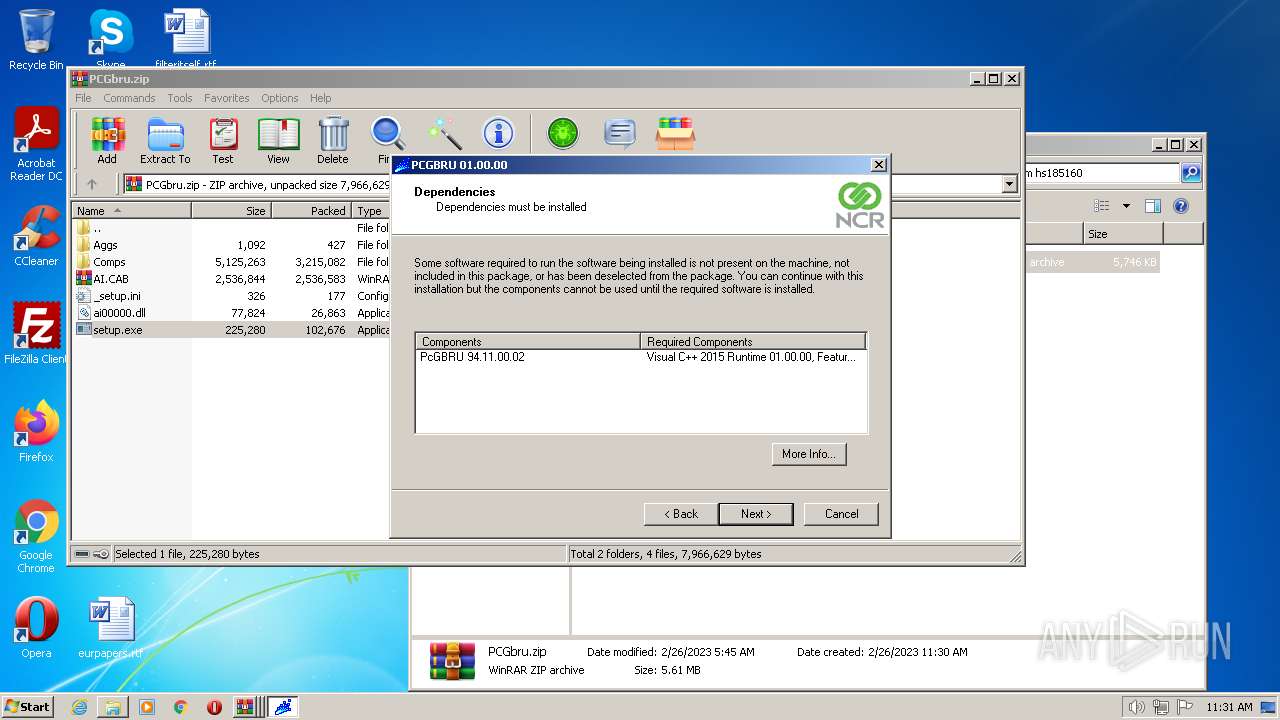
Task: Click Explorer search input field
Action: pyautogui.click(x=1103, y=173)
